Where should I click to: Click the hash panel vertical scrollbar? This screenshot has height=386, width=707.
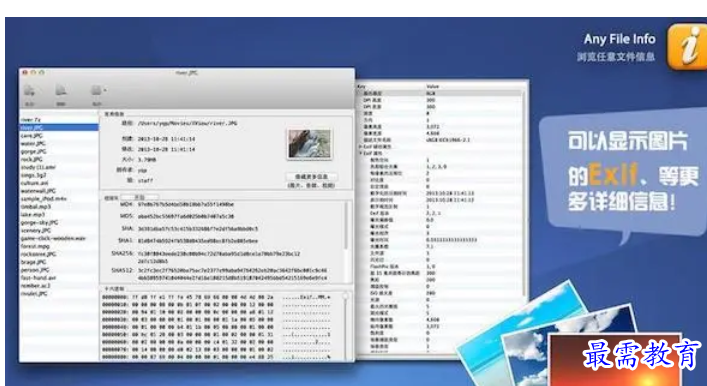coord(346,225)
